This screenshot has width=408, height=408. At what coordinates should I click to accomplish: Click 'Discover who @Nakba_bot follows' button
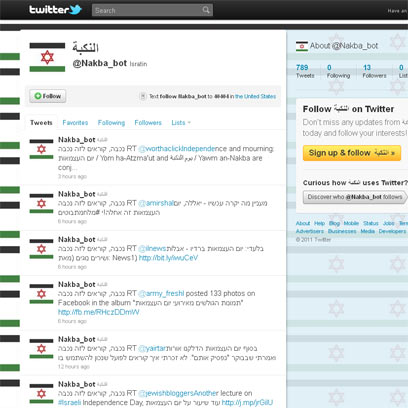[355, 197]
